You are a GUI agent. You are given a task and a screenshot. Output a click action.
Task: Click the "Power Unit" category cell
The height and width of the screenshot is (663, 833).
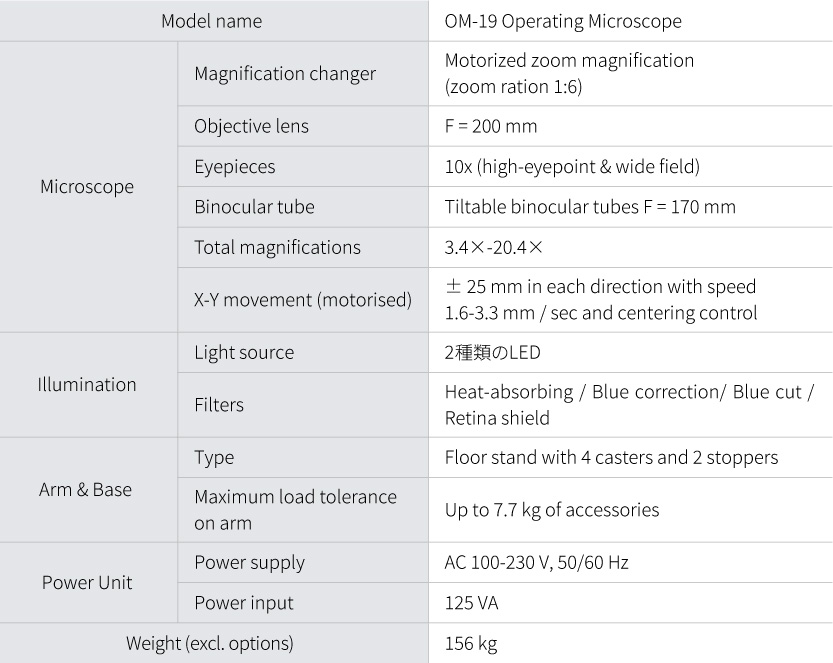[x=86, y=583]
